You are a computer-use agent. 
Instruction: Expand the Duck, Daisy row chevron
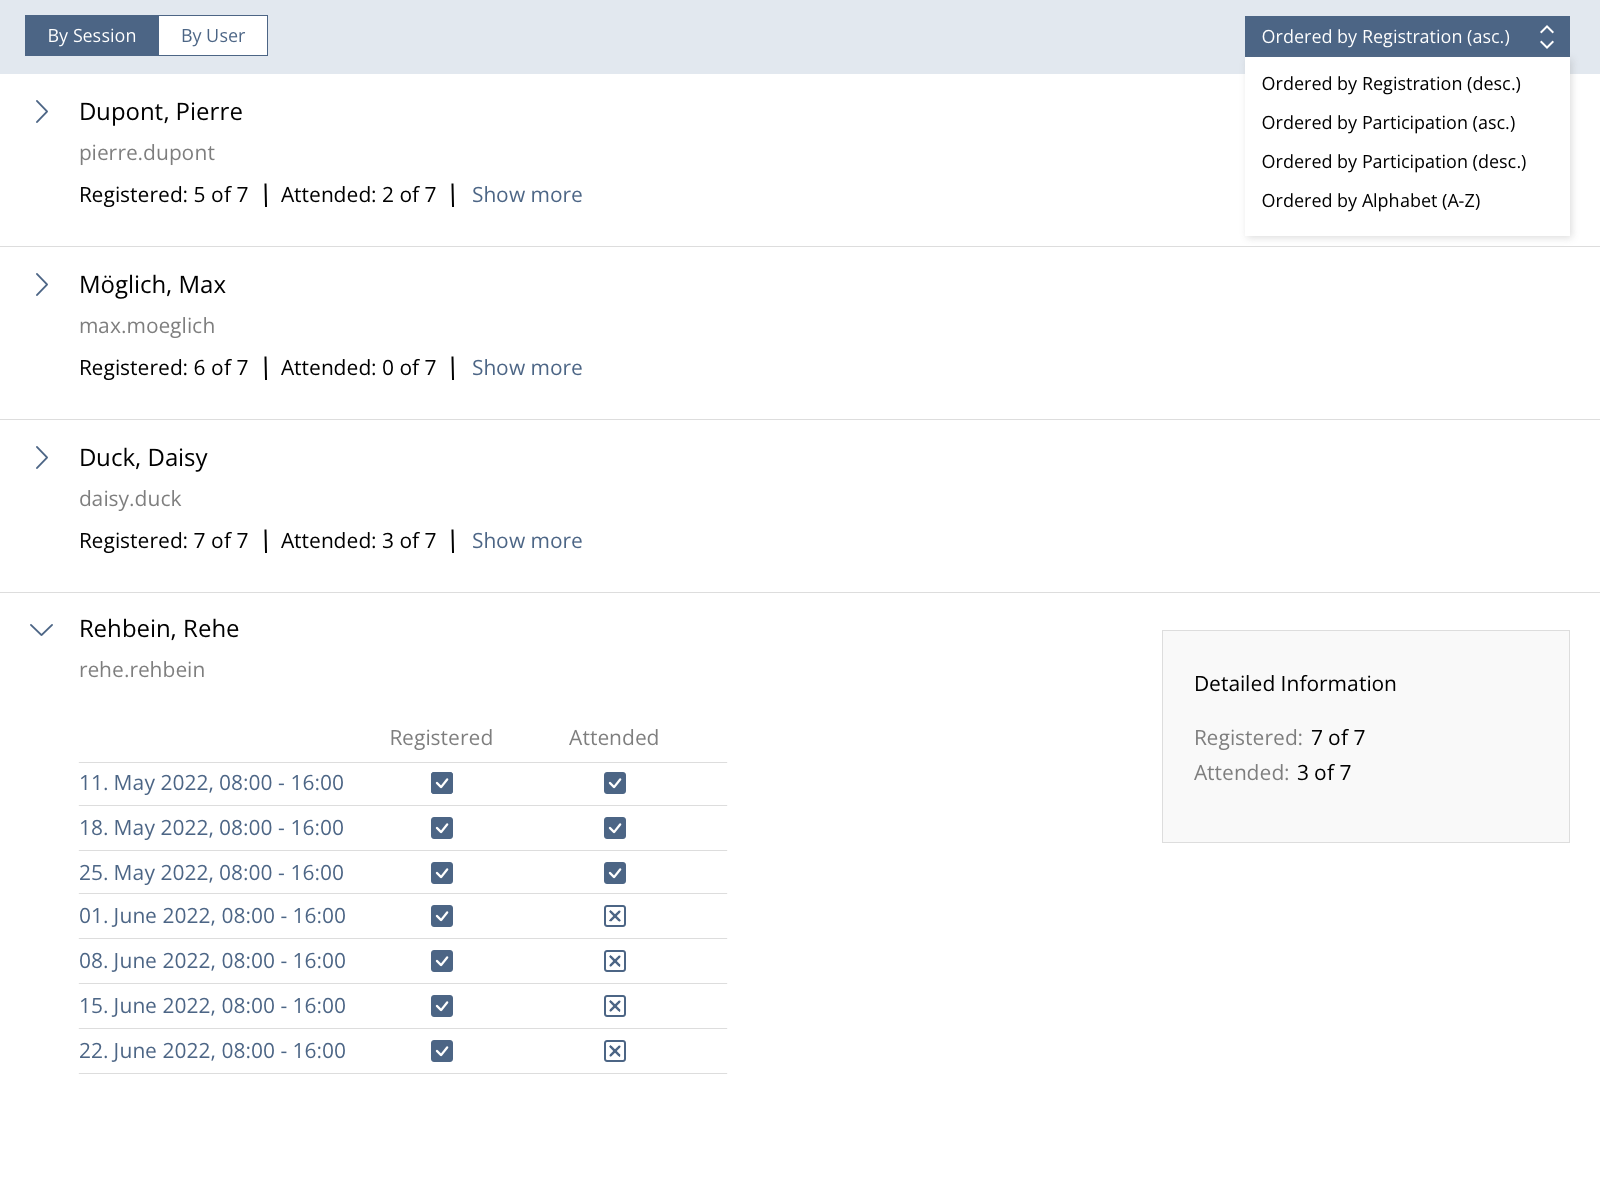(42, 458)
